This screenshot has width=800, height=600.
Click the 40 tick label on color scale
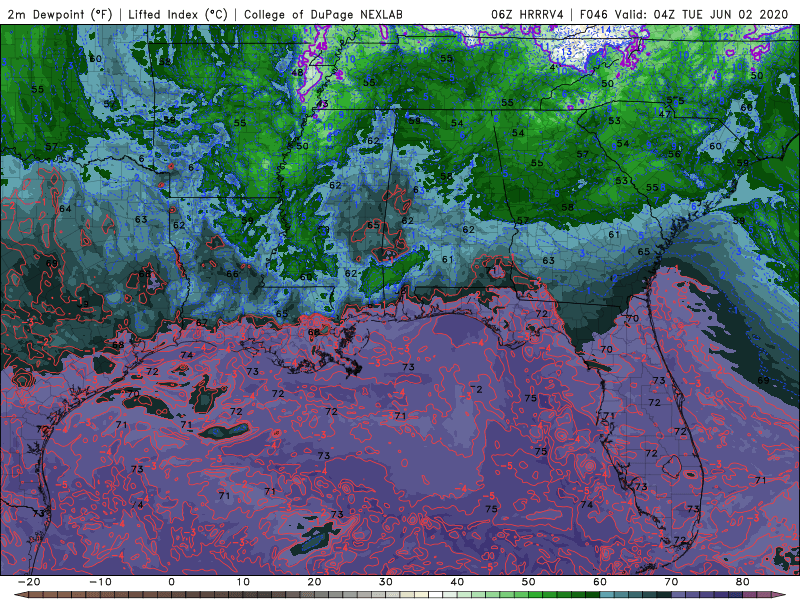[x=457, y=582]
